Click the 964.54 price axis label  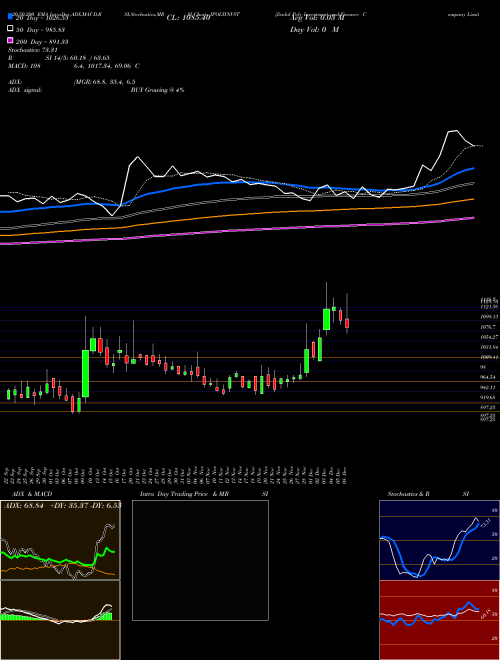click(490, 377)
